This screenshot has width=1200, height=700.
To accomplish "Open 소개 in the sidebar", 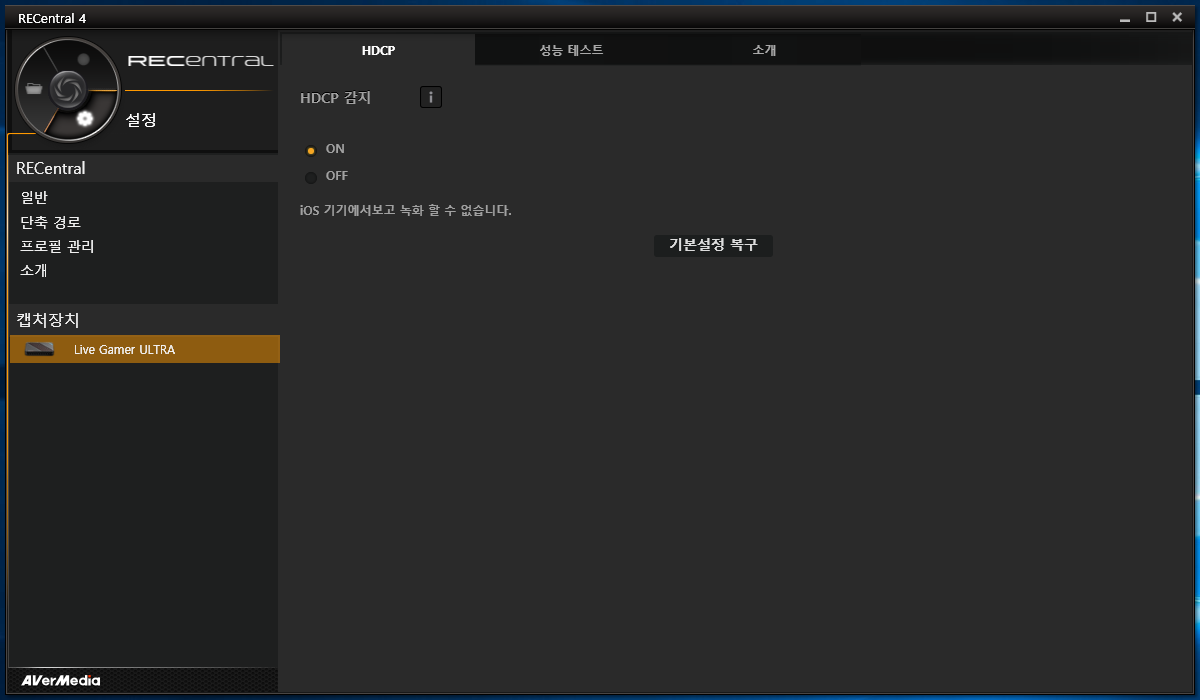I will click(x=34, y=270).
